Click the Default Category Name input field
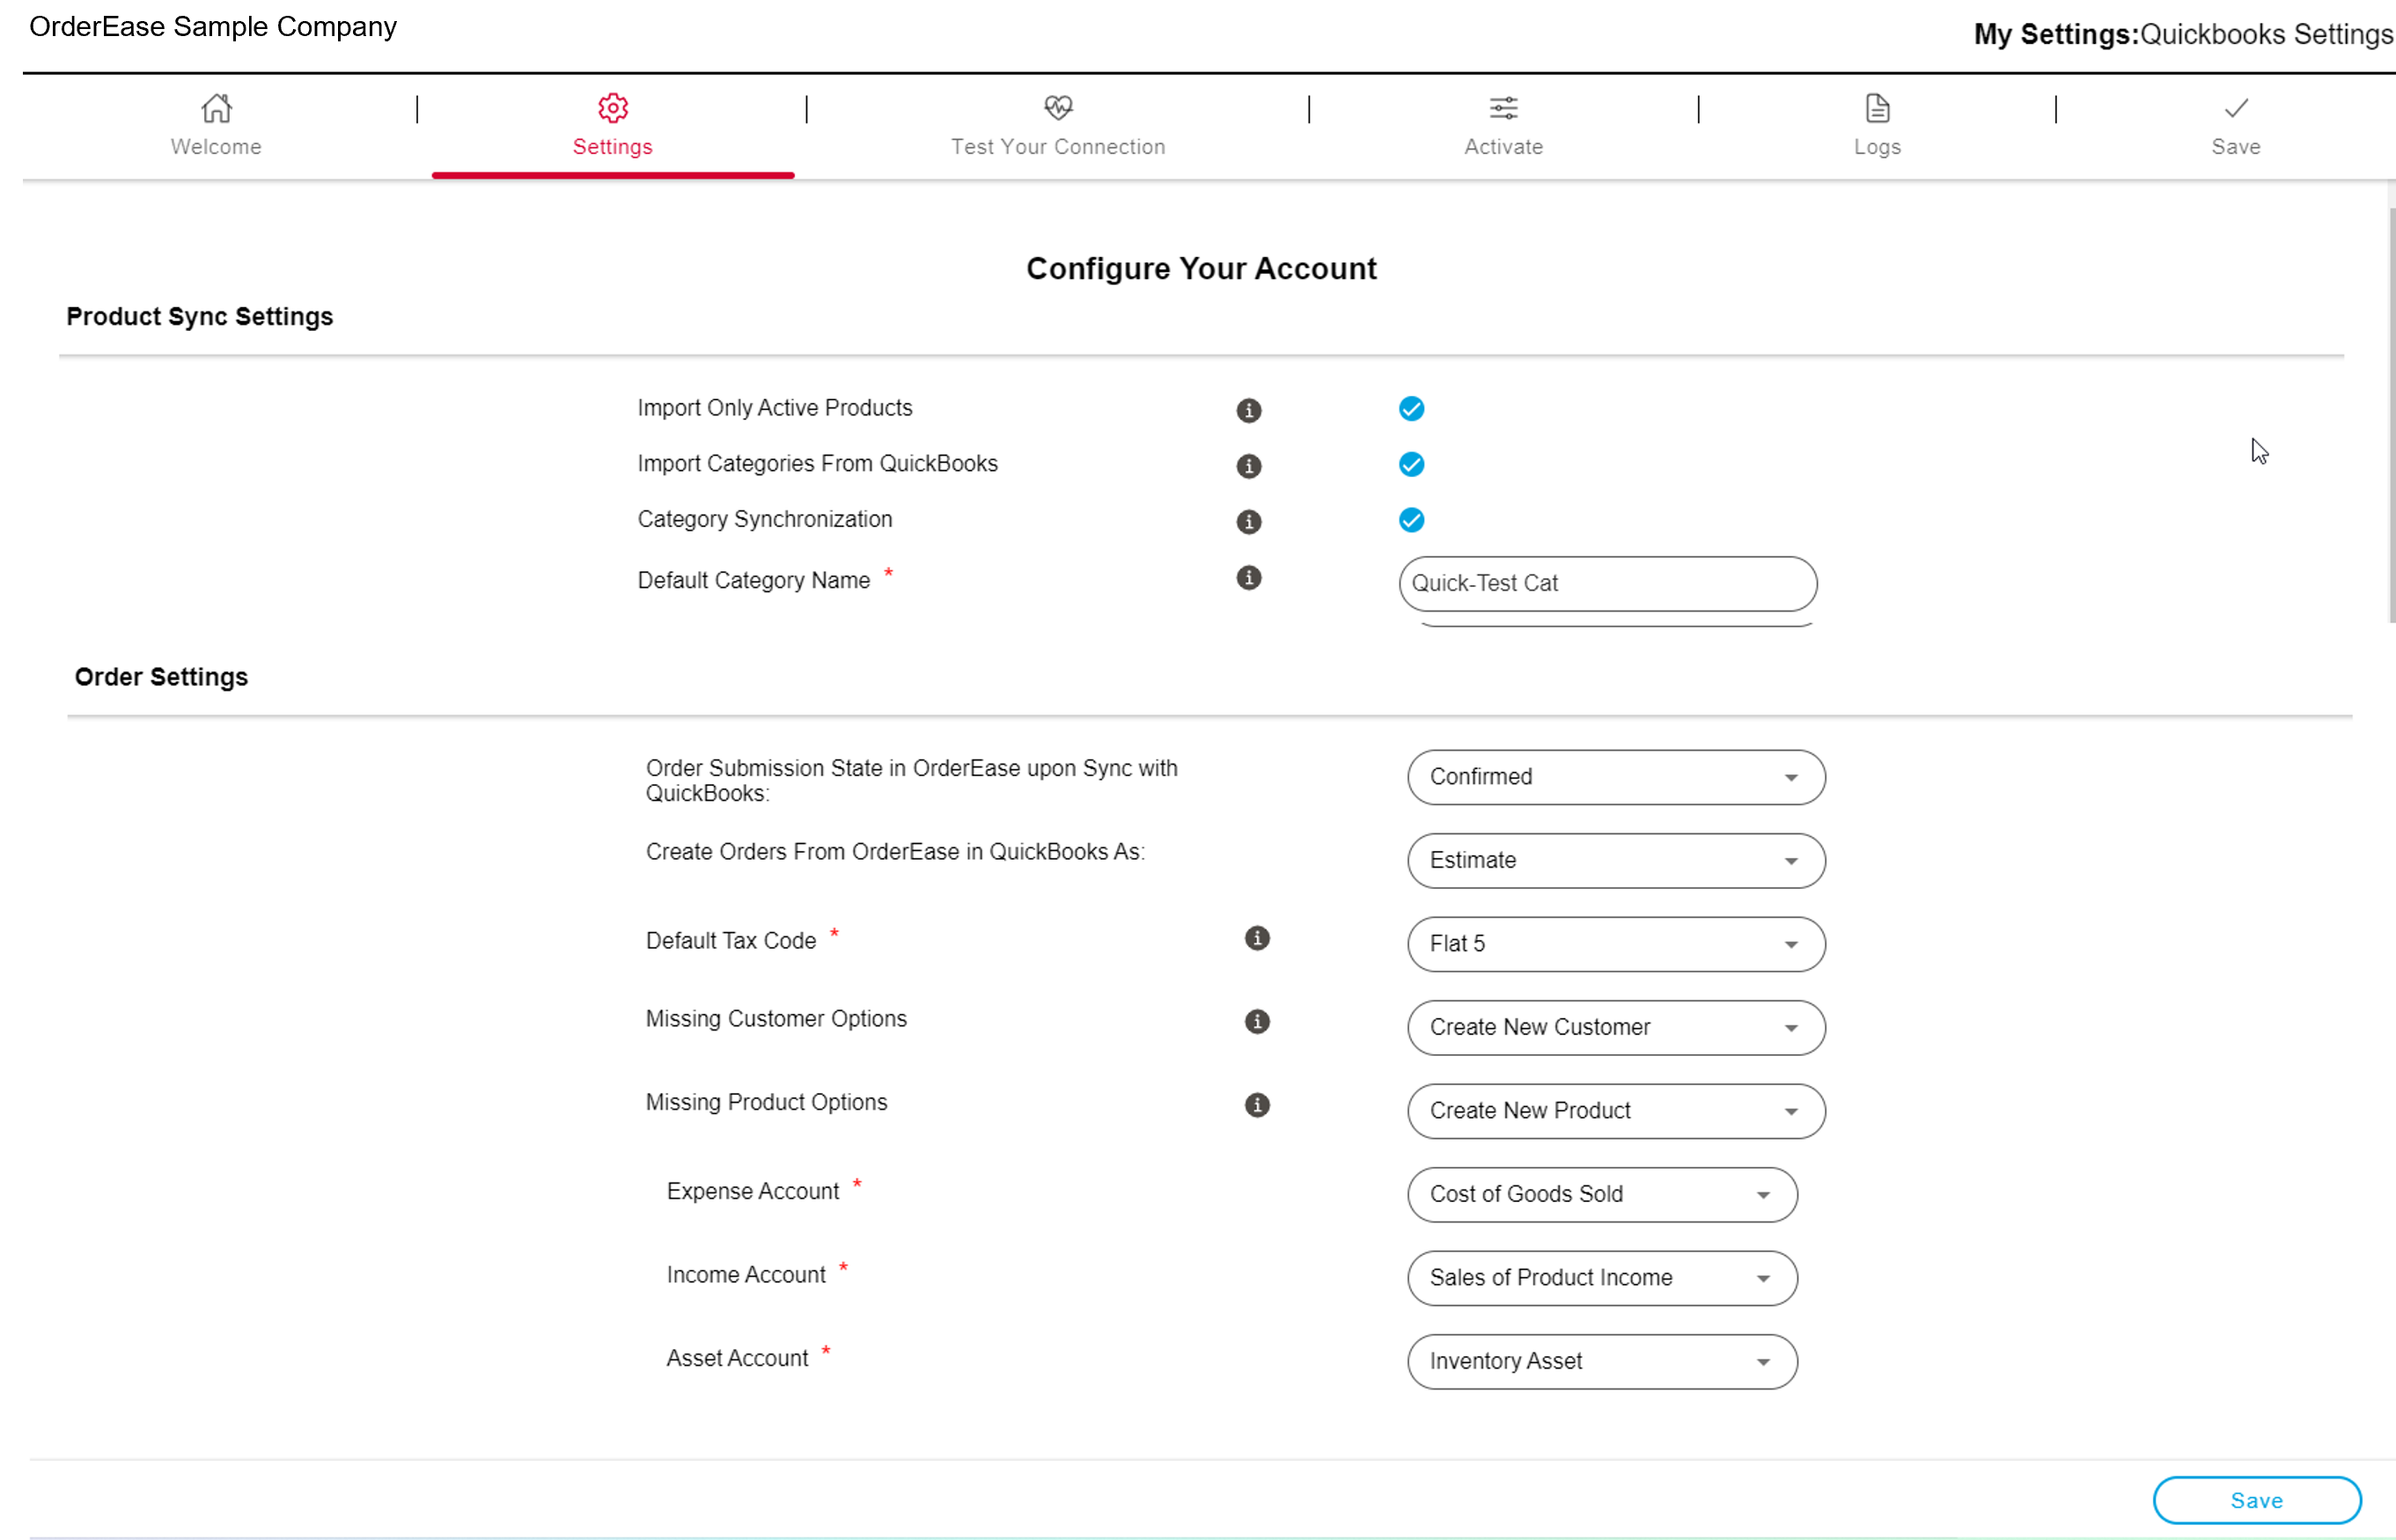This screenshot has height=1540, width=2396. point(1606,582)
